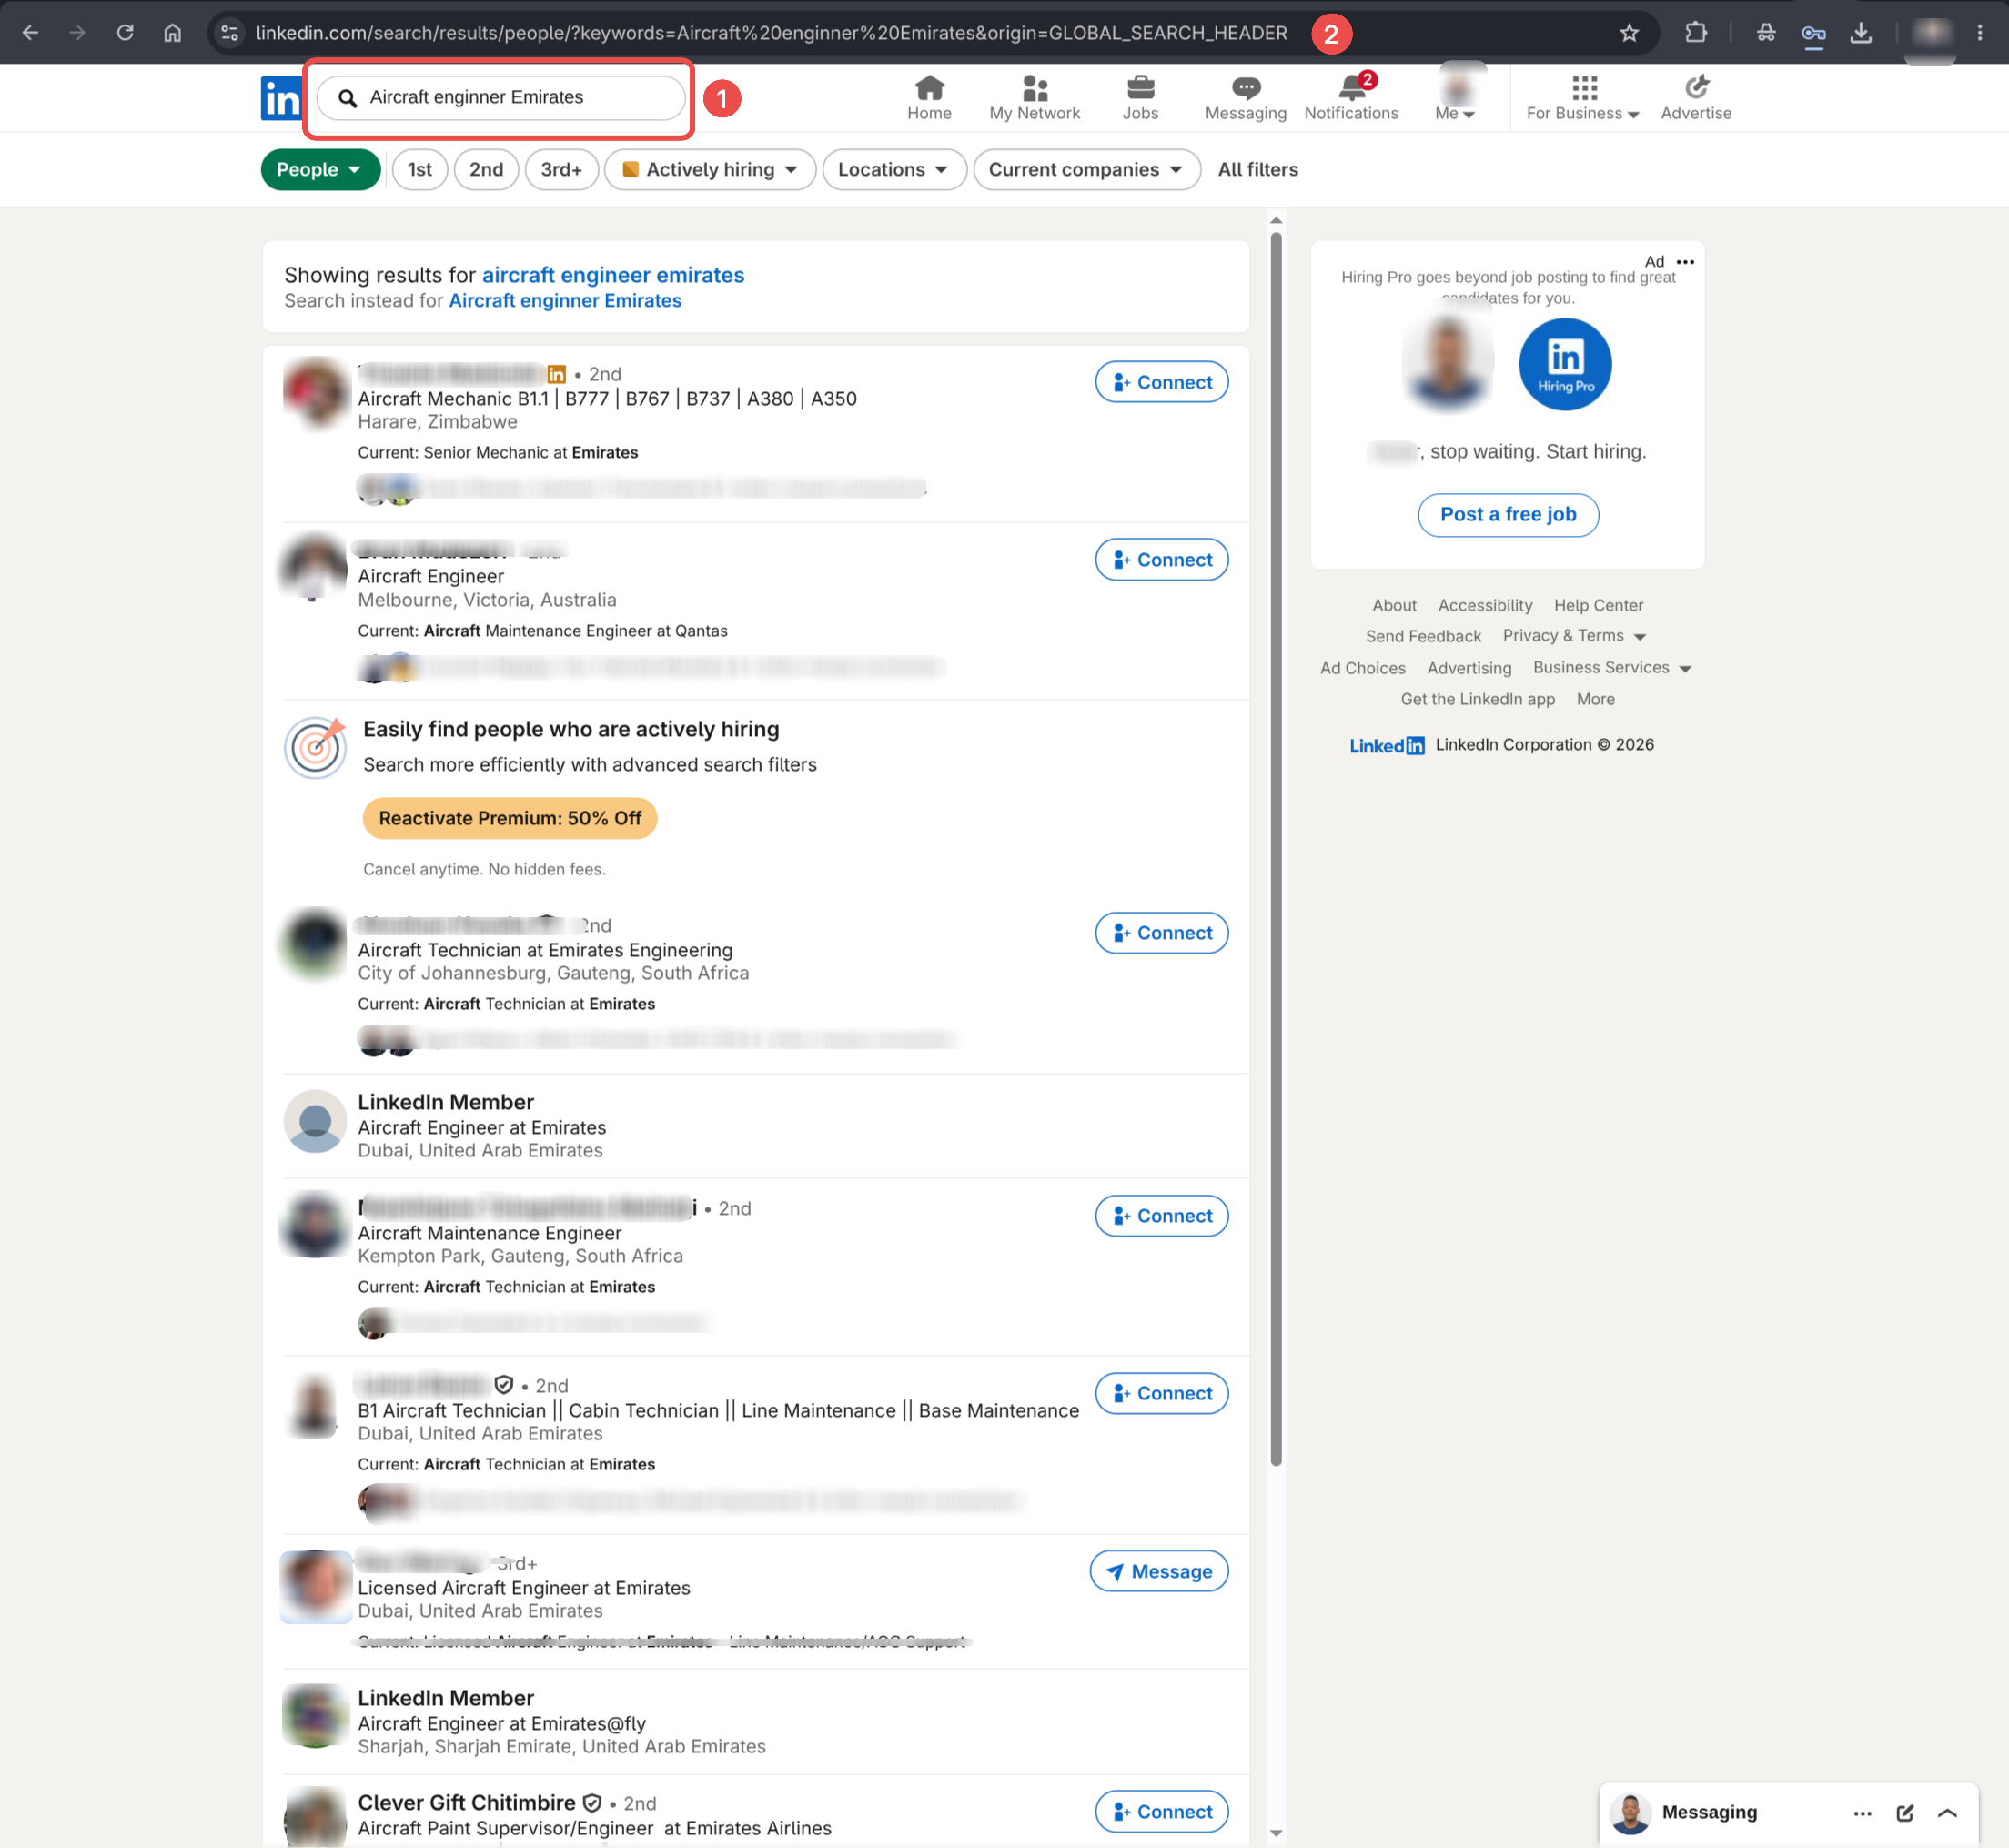Connect with the Harare, Zimbabwe Aircraft Mechanic
The image size is (2009, 1848).
pyautogui.click(x=1161, y=382)
